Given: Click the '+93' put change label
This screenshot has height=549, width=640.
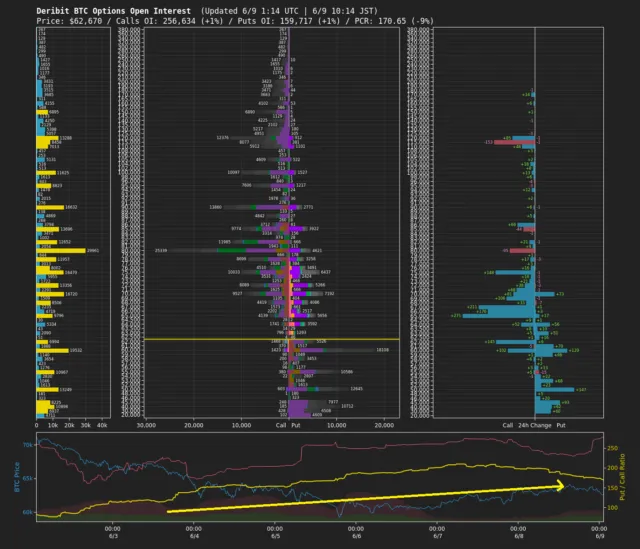Looking at the screenshot, I should click(x=565, y=402).
